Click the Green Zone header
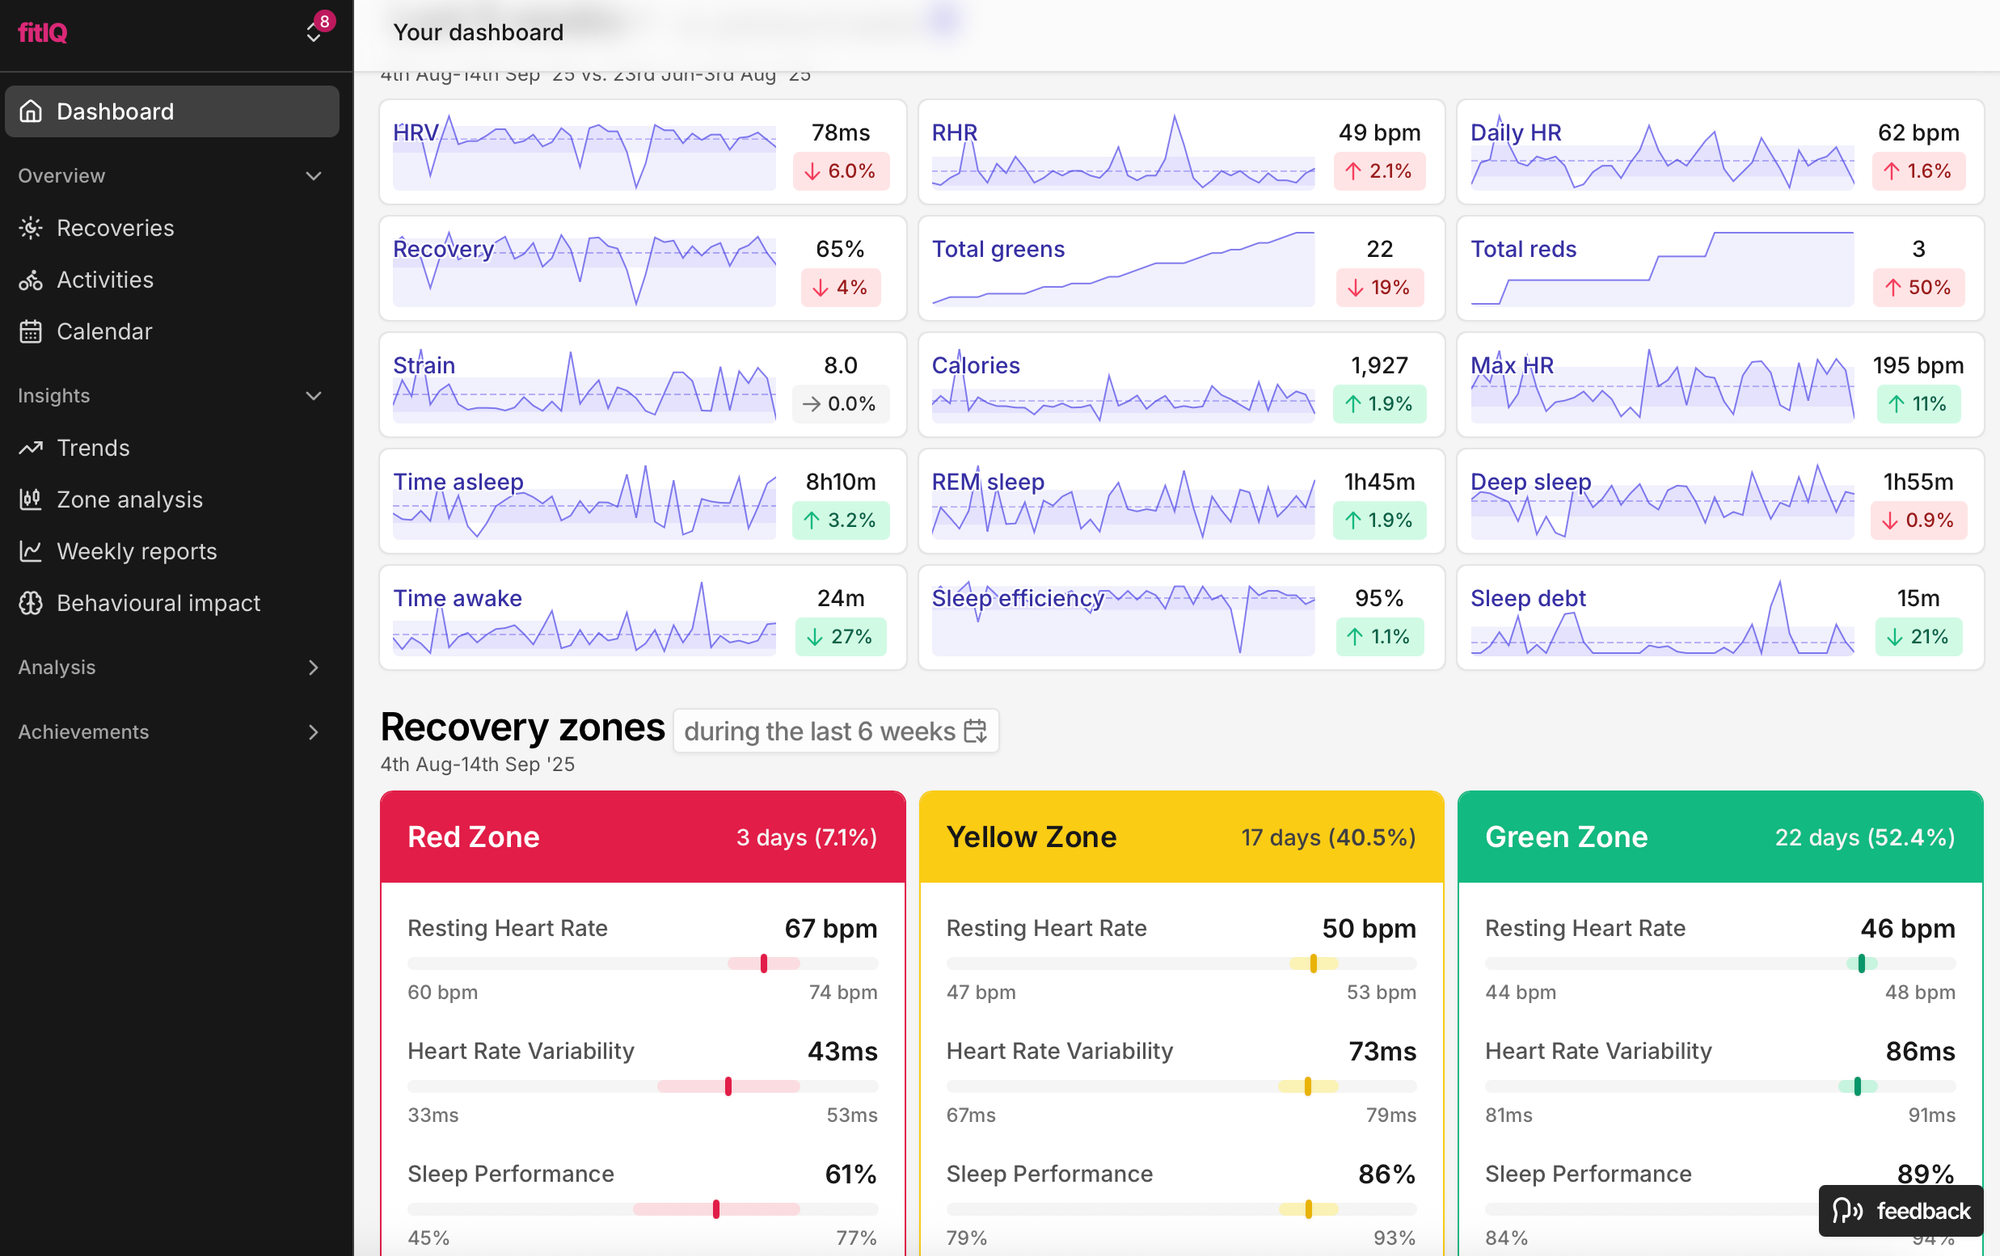Image resolution: width=2000 pixels, height=1256 pixels. coord(1720,837)
